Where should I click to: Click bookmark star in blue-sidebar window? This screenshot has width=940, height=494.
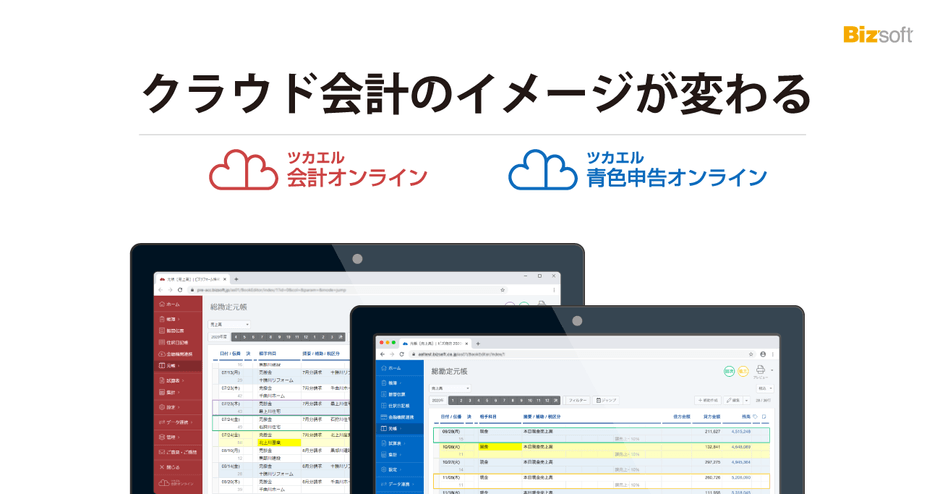(751, 354)
